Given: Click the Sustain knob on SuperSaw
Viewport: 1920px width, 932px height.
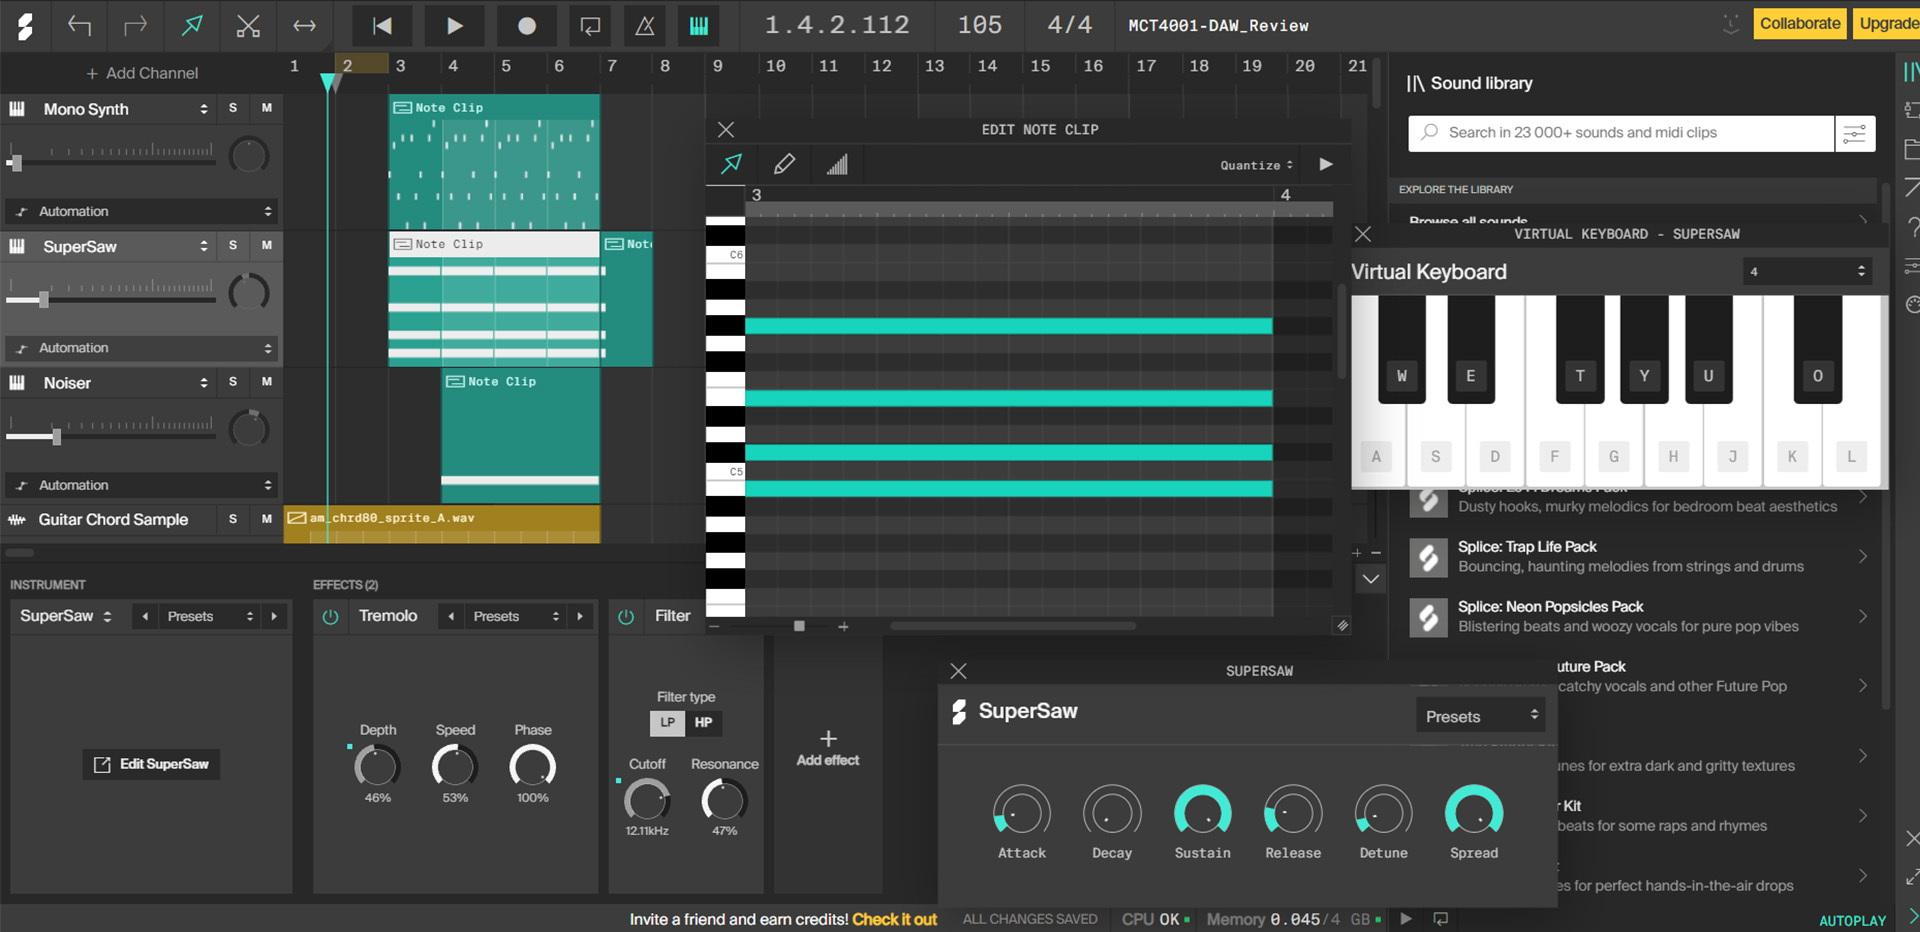Looking at the screenshot, I should 1202,812.
